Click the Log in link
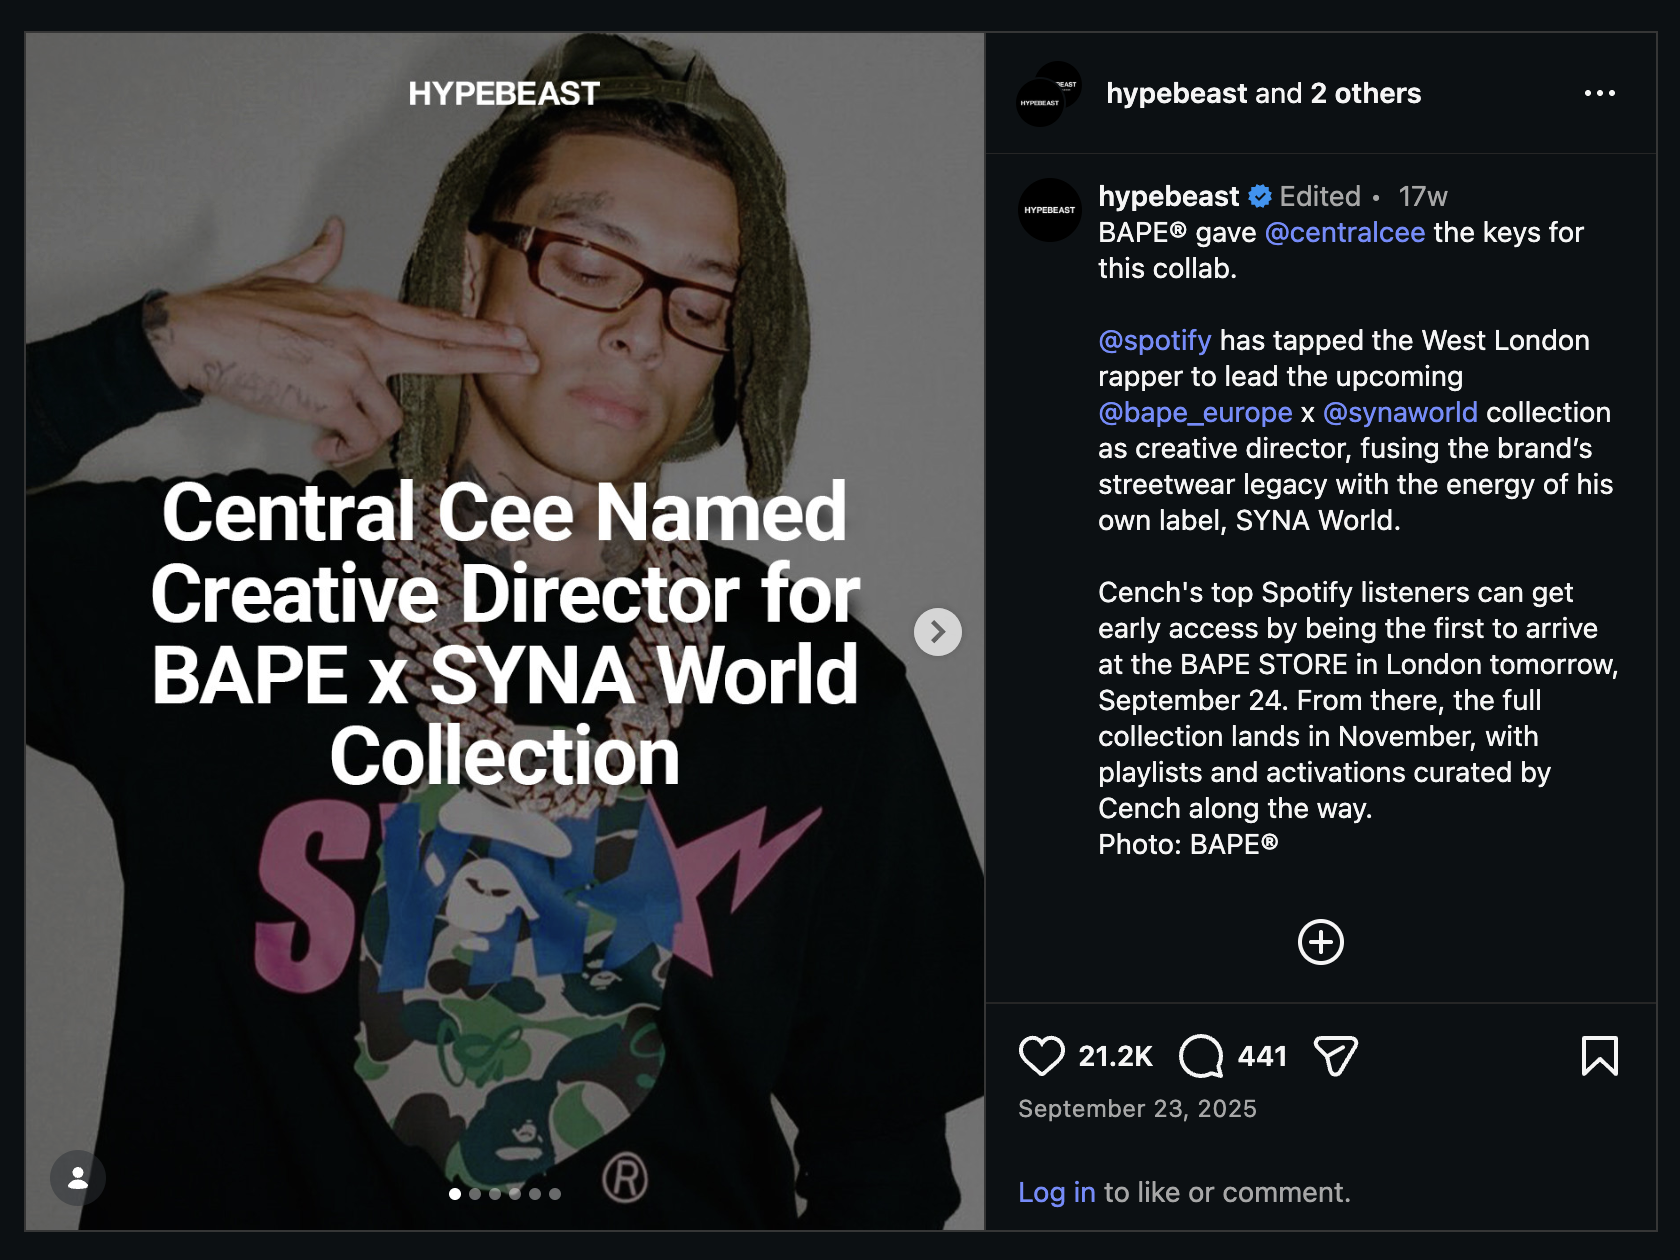Screen dimensions: 1680x1260 click(1056, 1192)
